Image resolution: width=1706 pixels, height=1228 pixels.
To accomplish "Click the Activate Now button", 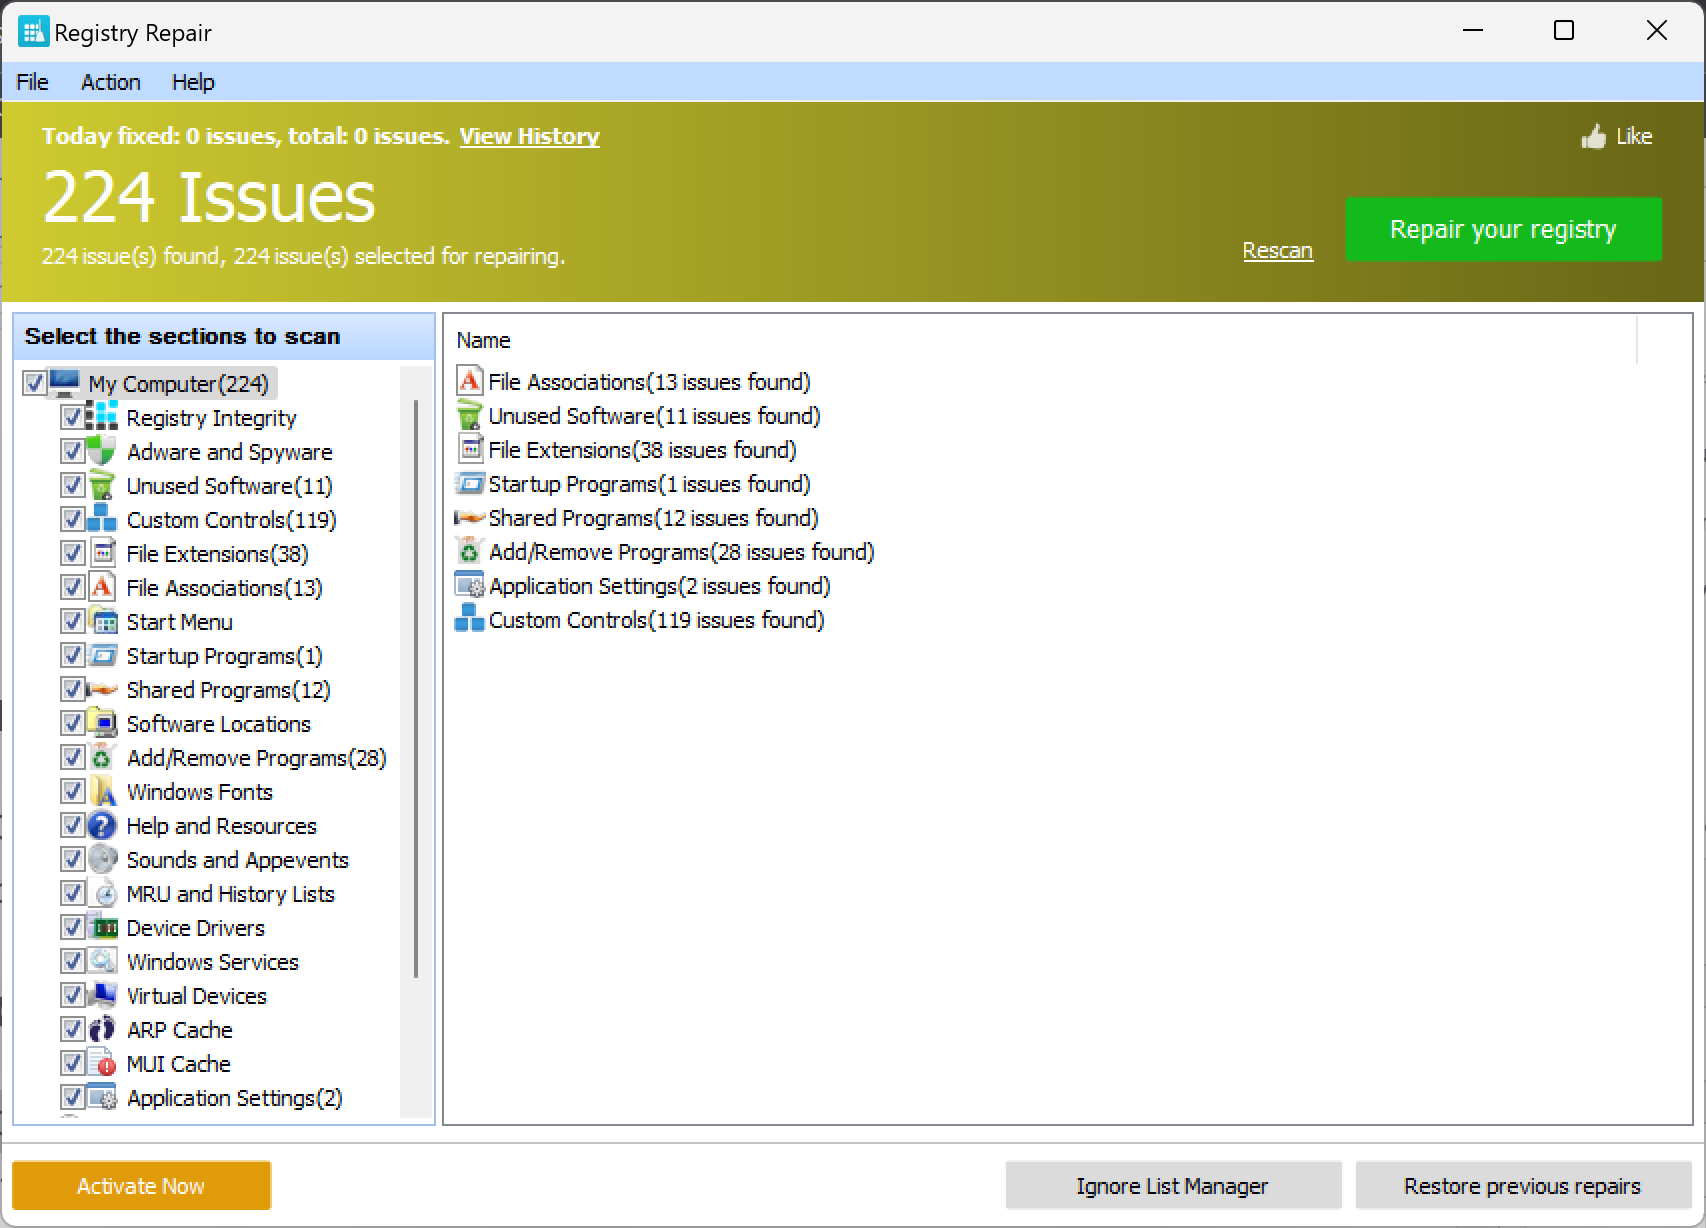I will 141,1186.
